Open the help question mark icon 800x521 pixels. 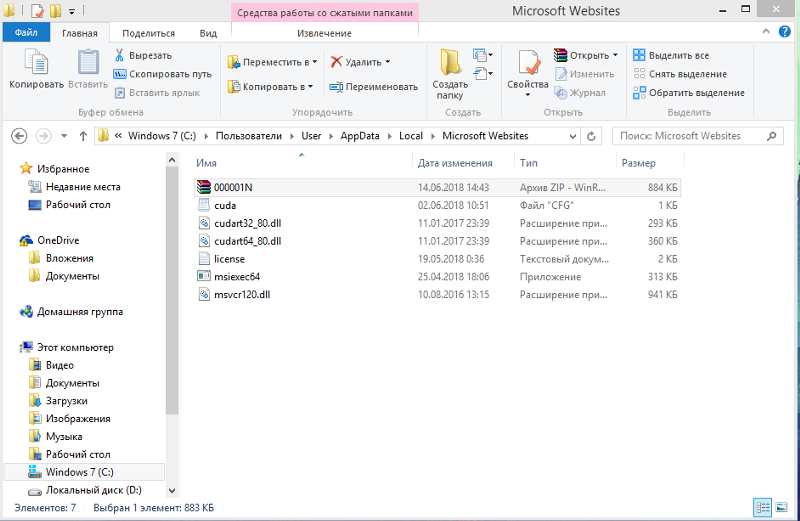pyautogui.click(x=784, y=32)
